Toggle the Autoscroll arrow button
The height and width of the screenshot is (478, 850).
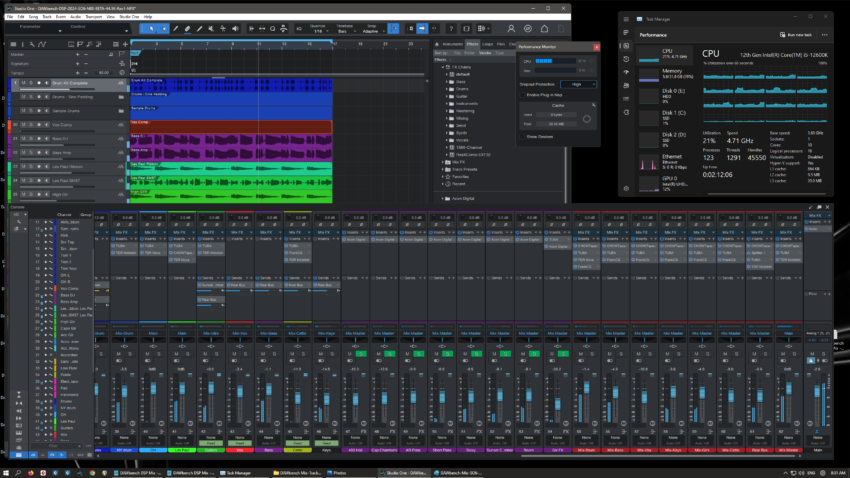coord(422,29)
